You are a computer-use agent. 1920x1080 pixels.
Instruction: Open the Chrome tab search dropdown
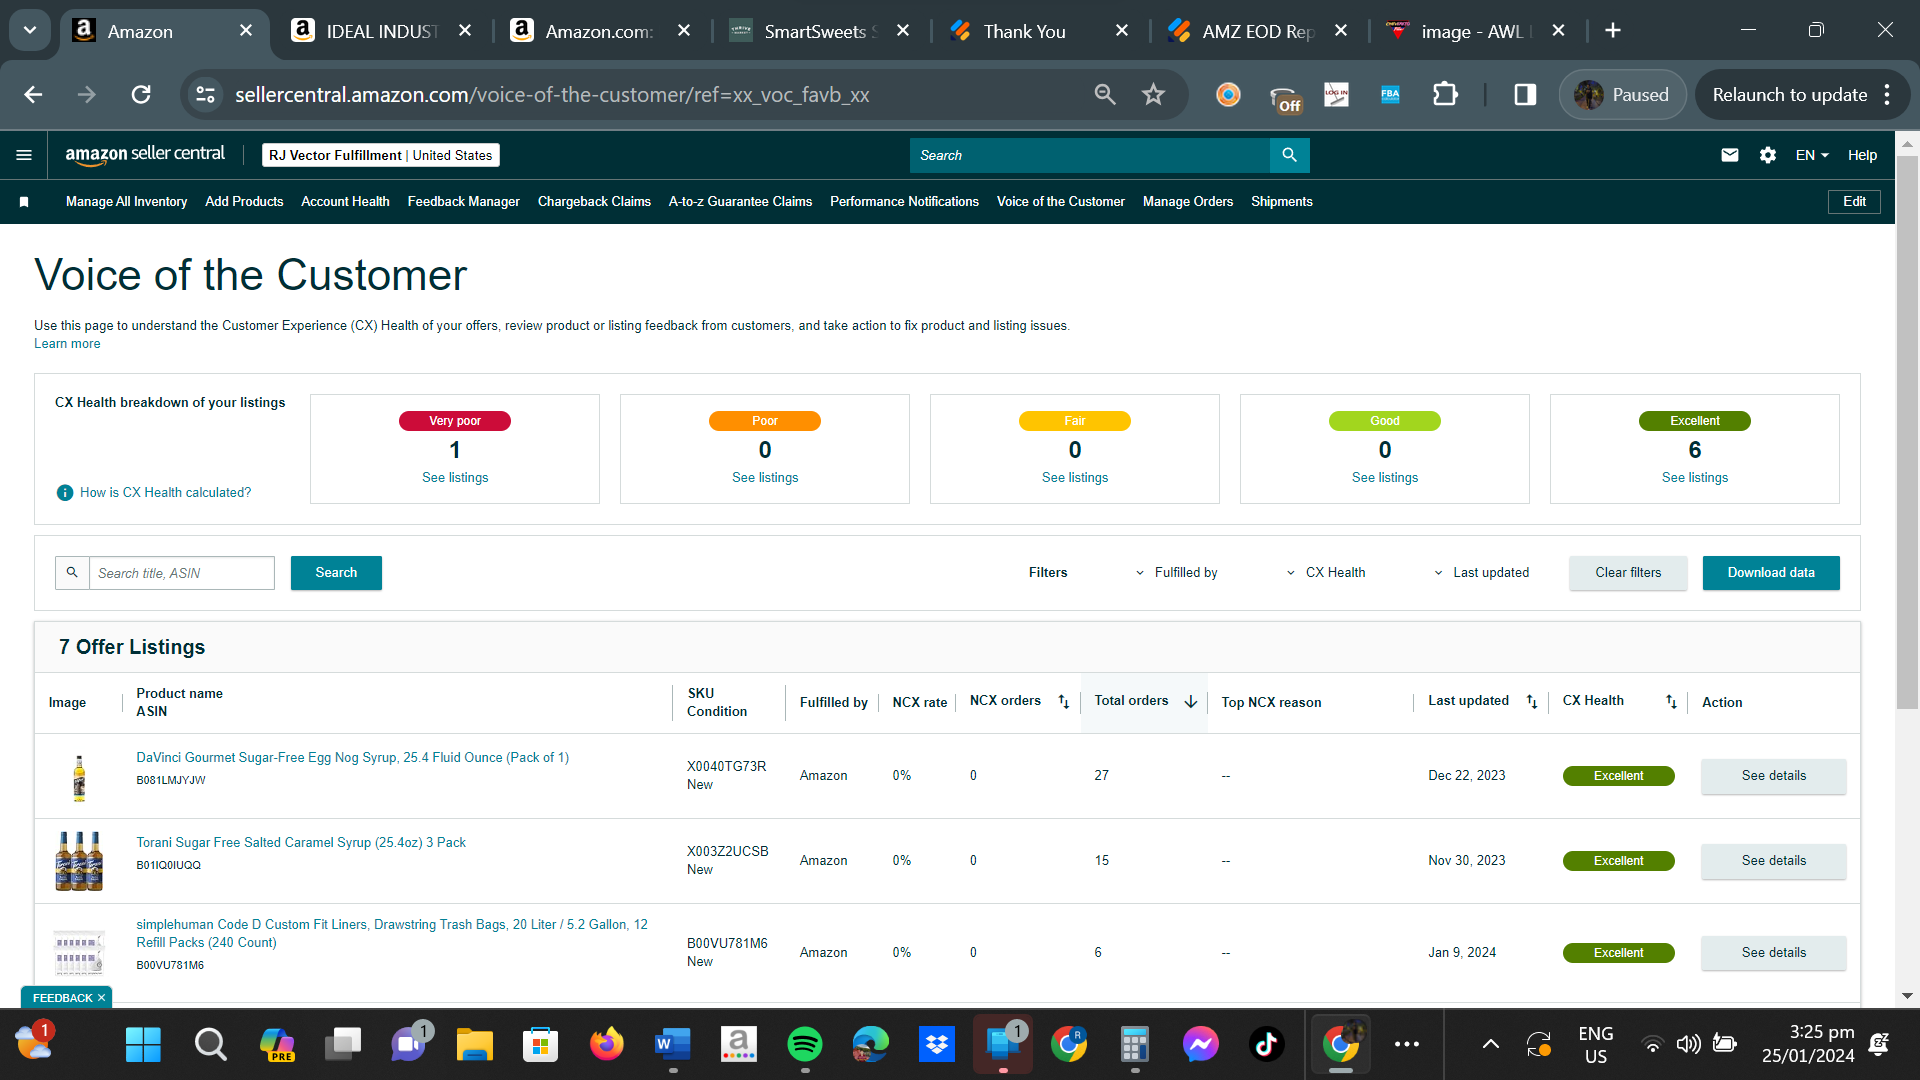(x=30, y=31)
